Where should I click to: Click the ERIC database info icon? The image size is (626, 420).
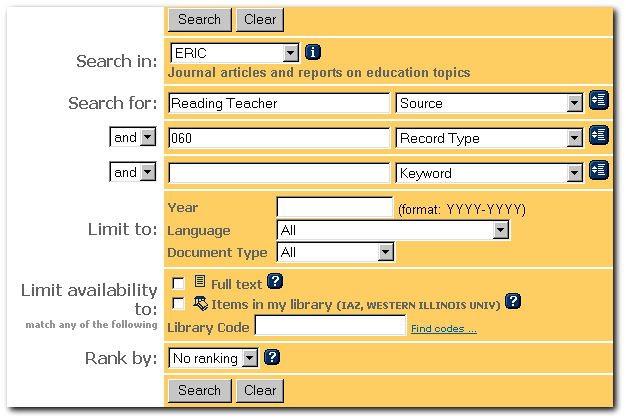[x=313, y=52]
